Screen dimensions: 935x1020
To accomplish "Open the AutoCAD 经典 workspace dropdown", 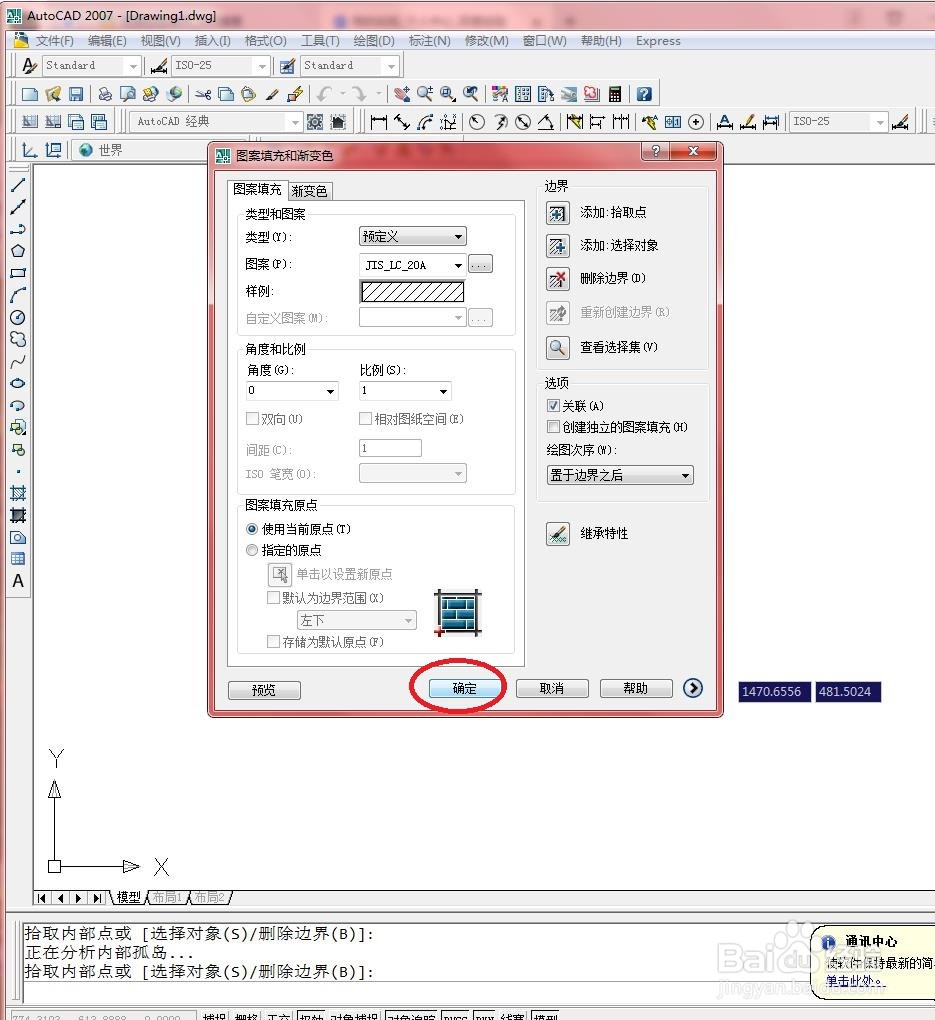I will click(x=215, y=122).
